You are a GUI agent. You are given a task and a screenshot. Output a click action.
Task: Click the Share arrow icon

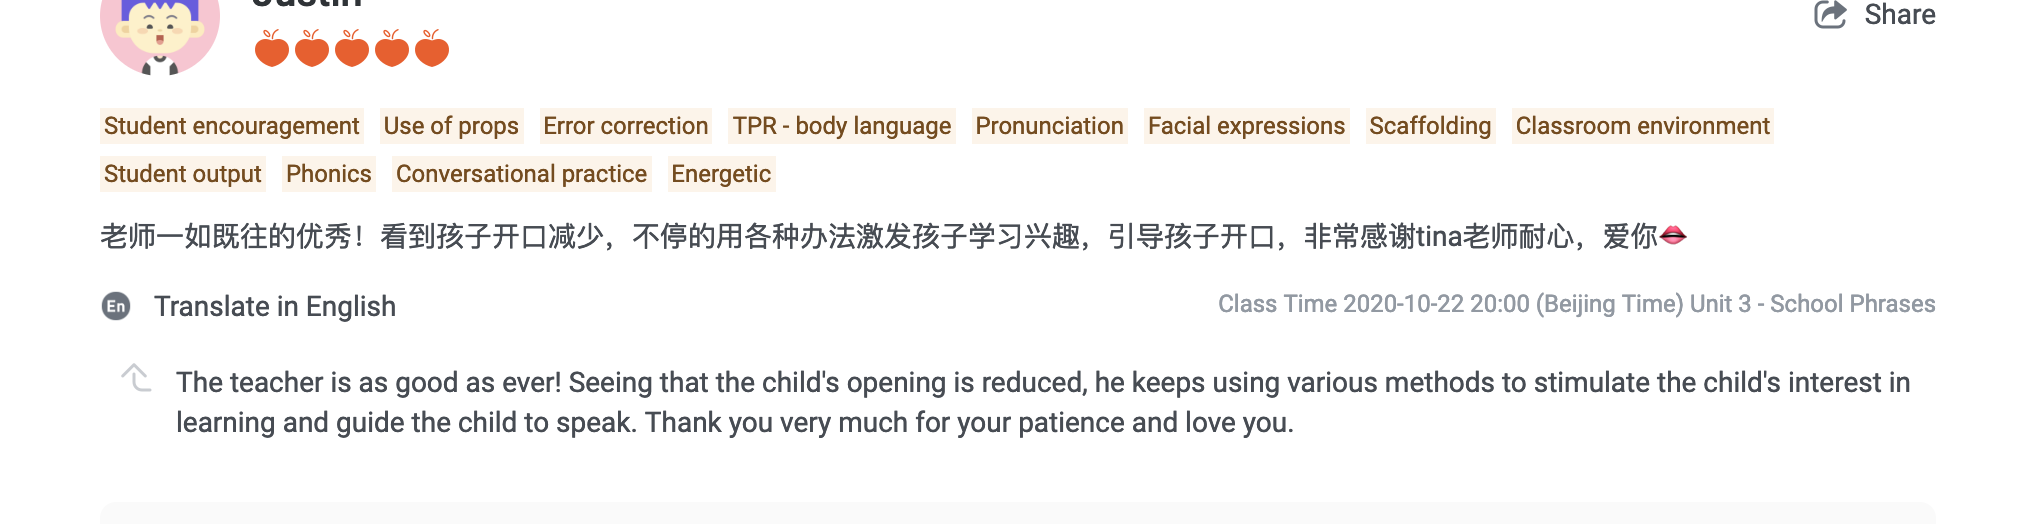pos(1830,15)
